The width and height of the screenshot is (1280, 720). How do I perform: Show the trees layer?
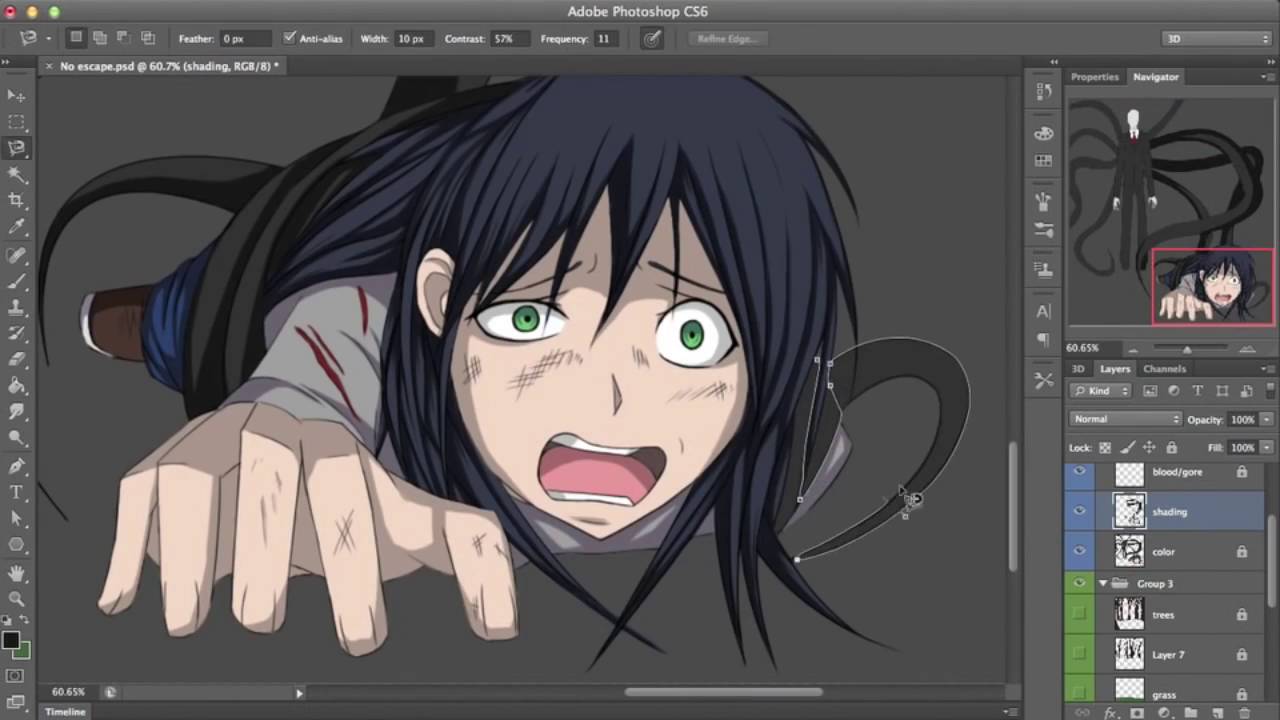point(1079,615)
